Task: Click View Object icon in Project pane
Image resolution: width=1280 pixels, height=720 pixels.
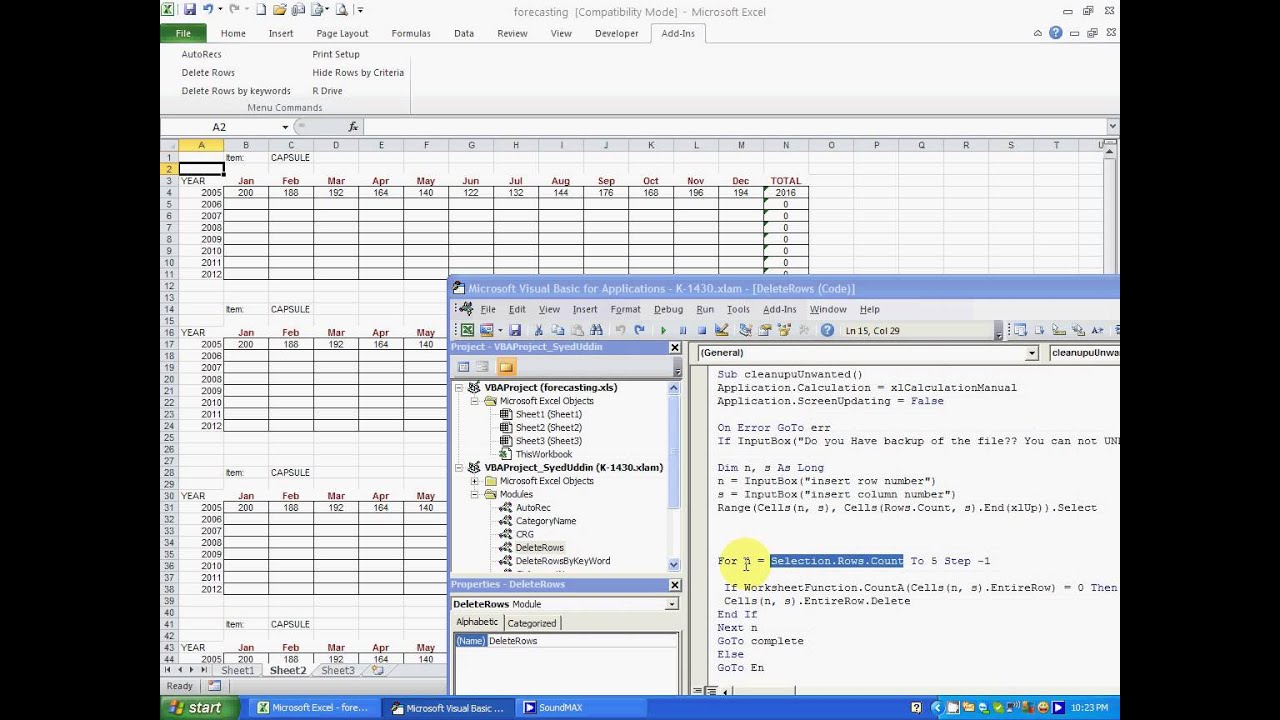Action: click(483, 367)
